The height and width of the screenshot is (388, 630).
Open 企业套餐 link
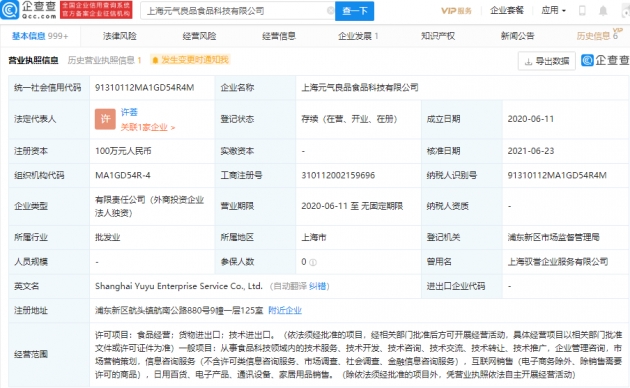tap(507, 10)
